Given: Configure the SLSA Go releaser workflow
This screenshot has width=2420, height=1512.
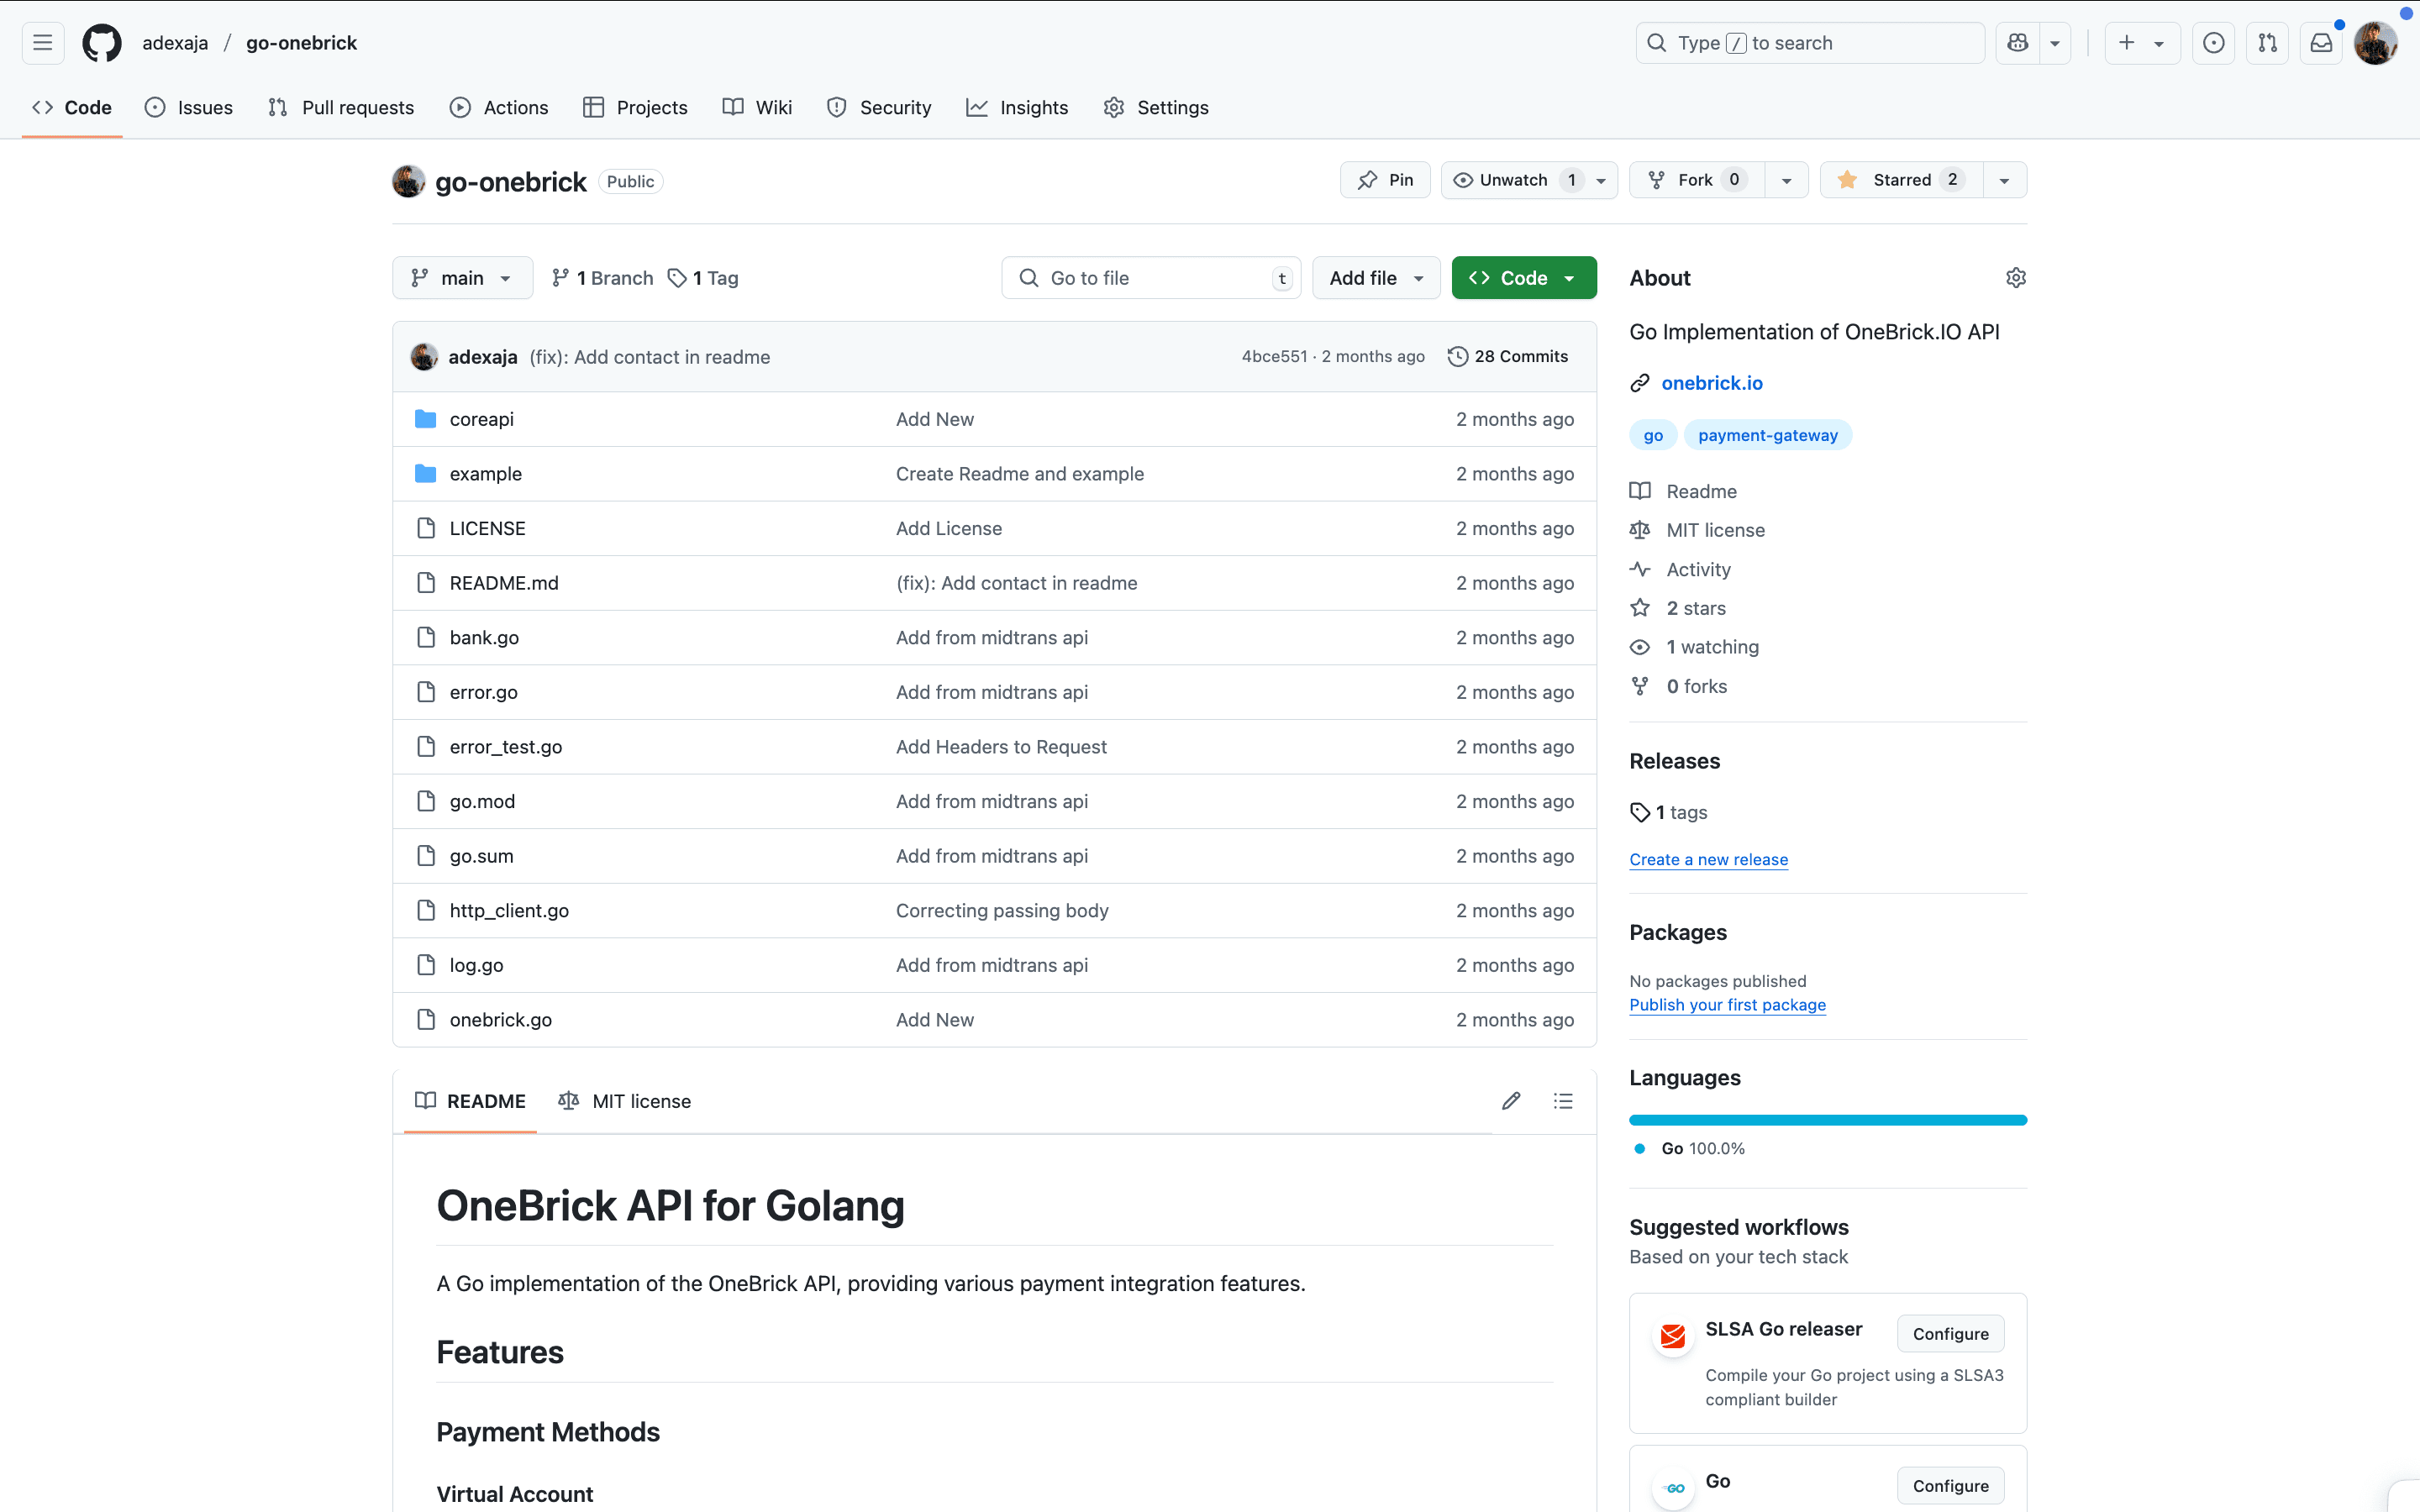Looking at the screenshot, I should (1950, 1334).
